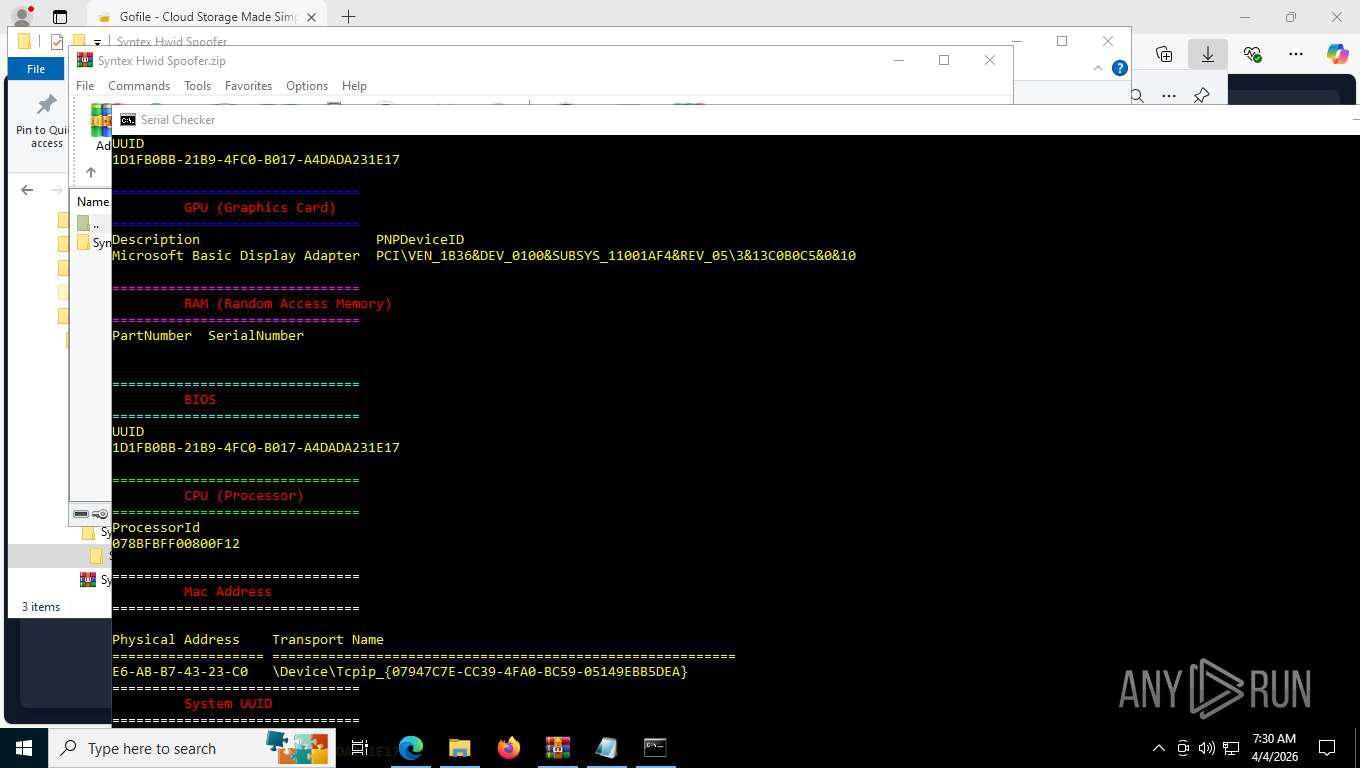1360x768 pixels.
Task: Open Task View on the taskbar
Action: coord(360,748)
